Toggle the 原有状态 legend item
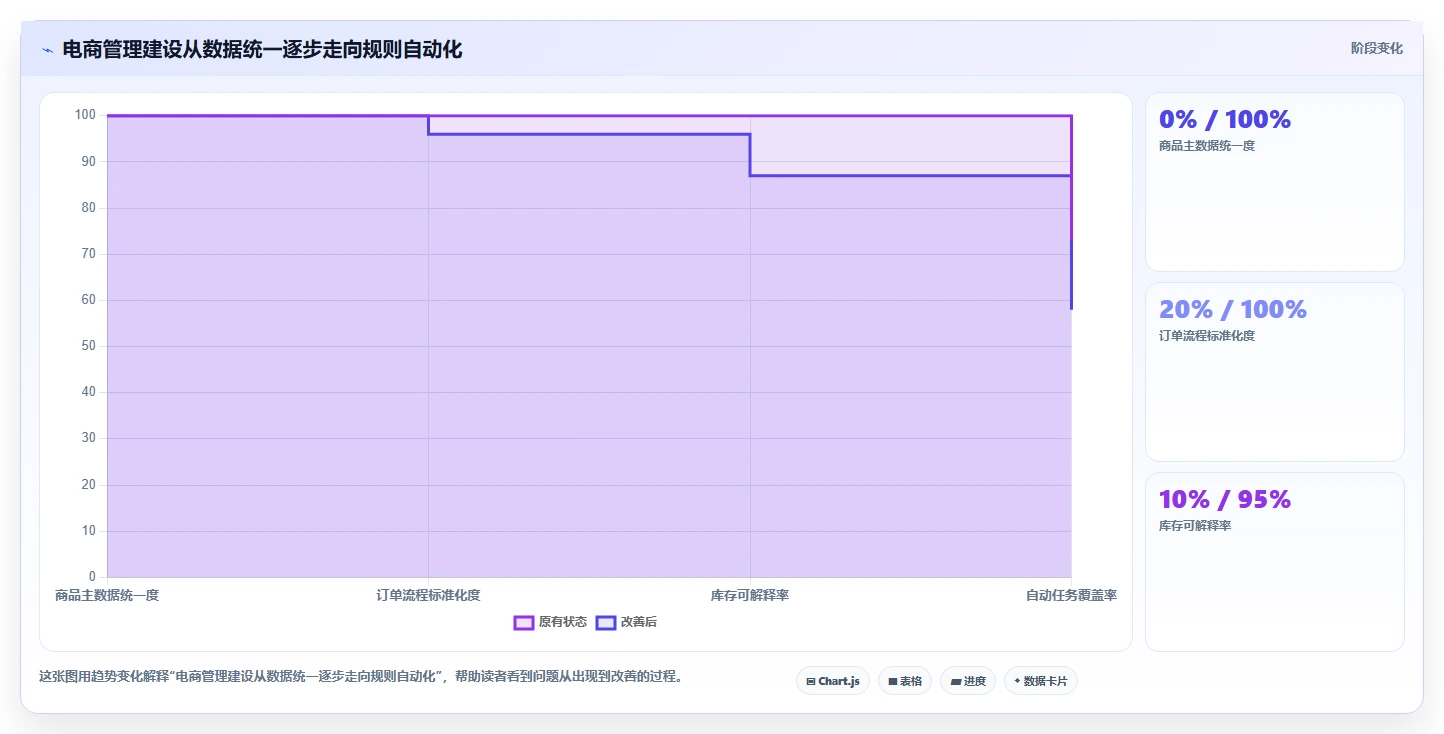Image resolution: width=1444 pixels, height=734 pixels. (550, 622)
